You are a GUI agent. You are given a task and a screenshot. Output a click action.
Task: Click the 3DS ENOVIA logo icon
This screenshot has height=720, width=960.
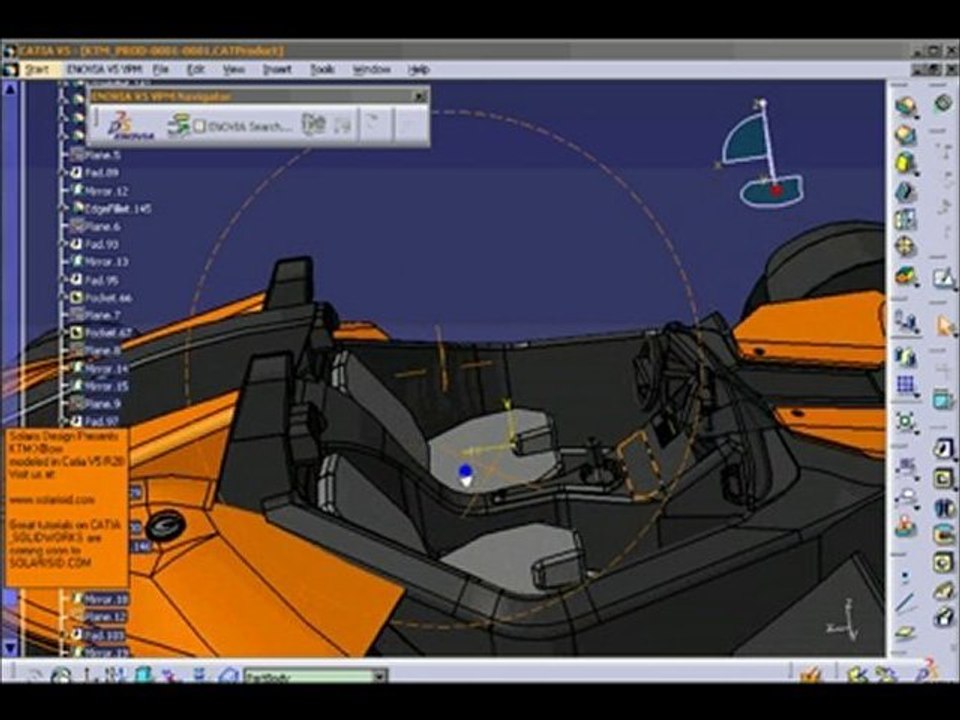click(129, 126)
